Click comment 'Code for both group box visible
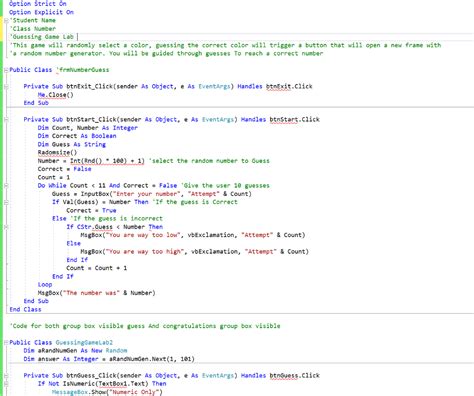The height and width of the screenshot is (396, 474). [145, 326]
